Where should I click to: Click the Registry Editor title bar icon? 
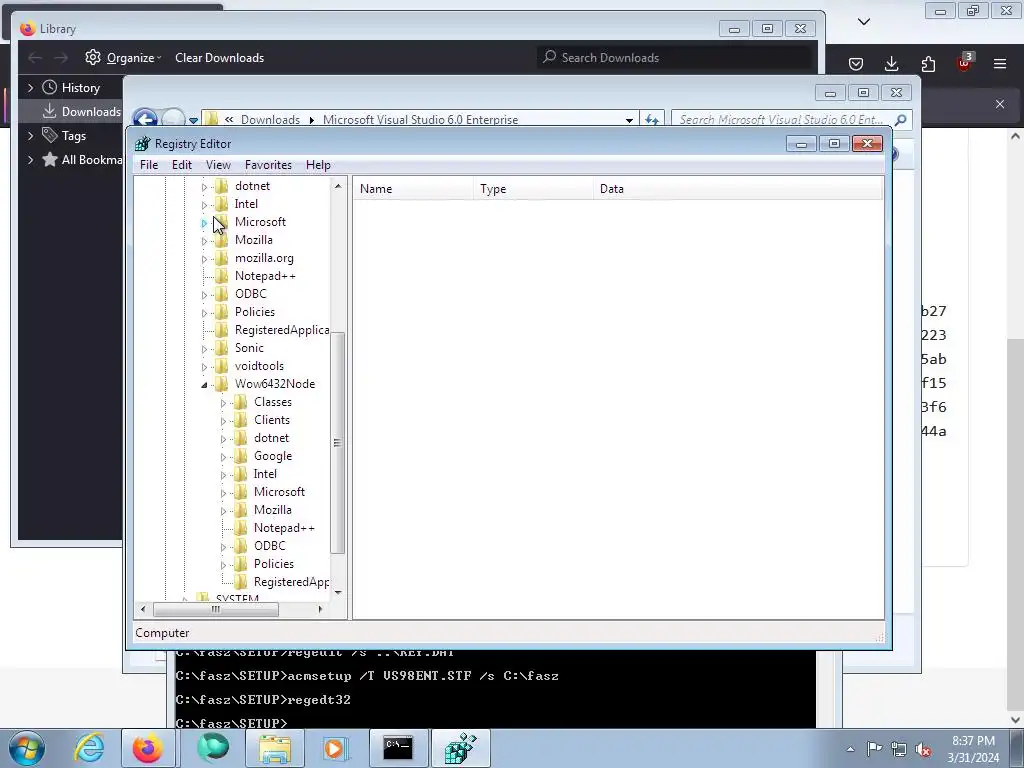pos(142,144)
